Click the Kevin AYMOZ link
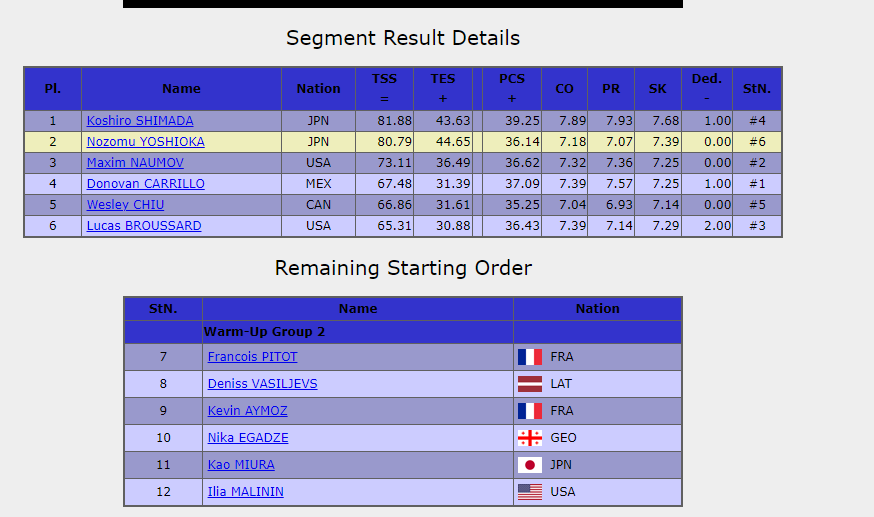The width and height of the screenshot is (874, 517). coord(246,411)
